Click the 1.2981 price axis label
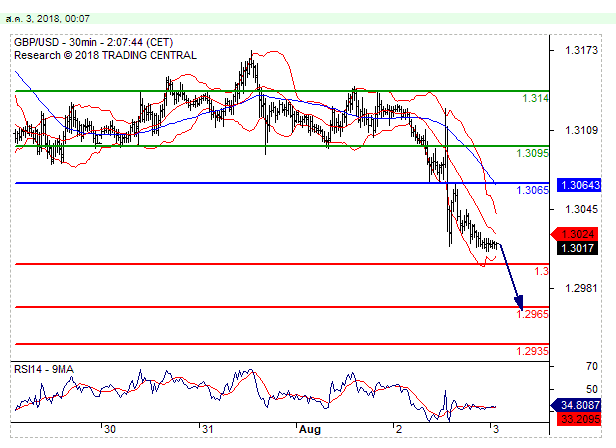Screen dimensions: 616x448 581,288
